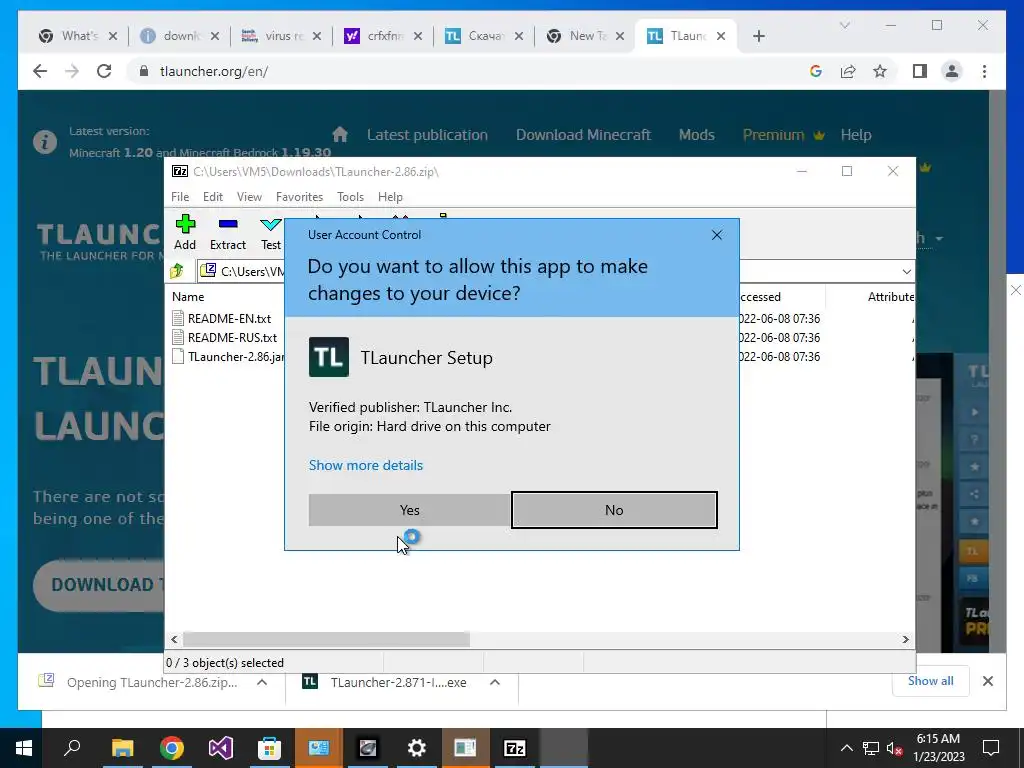This screenshot has width=1024, height=768.
Task: Click Chrome back navigation arrow
Action: tap(40, 71)
